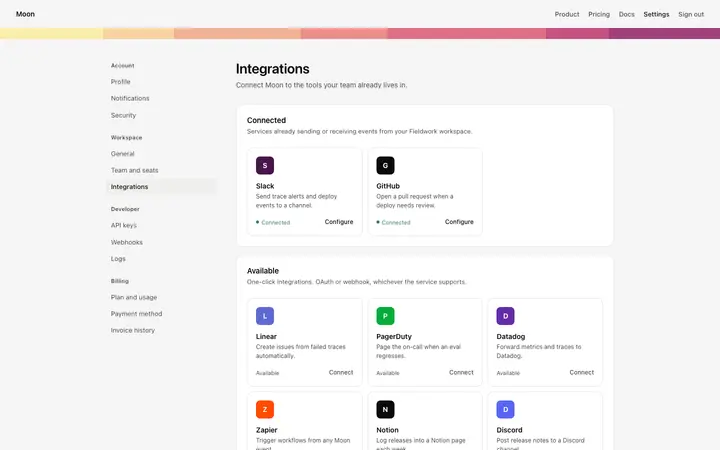Click the PagerDuty card title

394,337
